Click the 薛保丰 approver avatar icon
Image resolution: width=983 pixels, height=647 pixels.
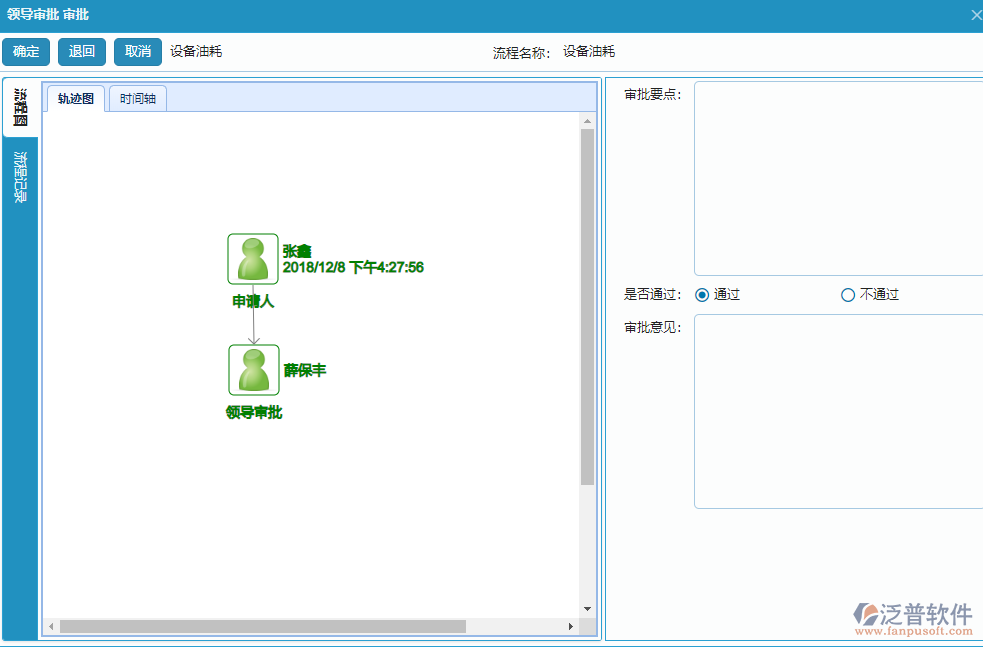(x=252, y=369)
